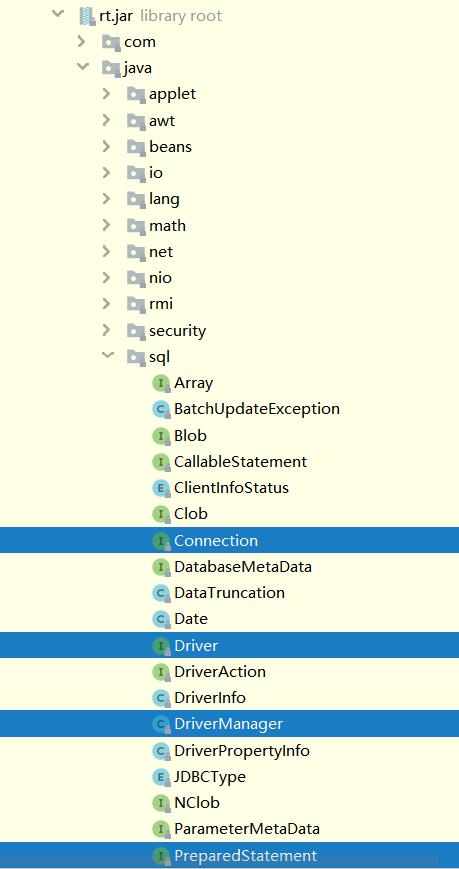Select the JDBCType enum row
Image resolution: width=459 pixels, height=869 pixels.
coord(230,776)
